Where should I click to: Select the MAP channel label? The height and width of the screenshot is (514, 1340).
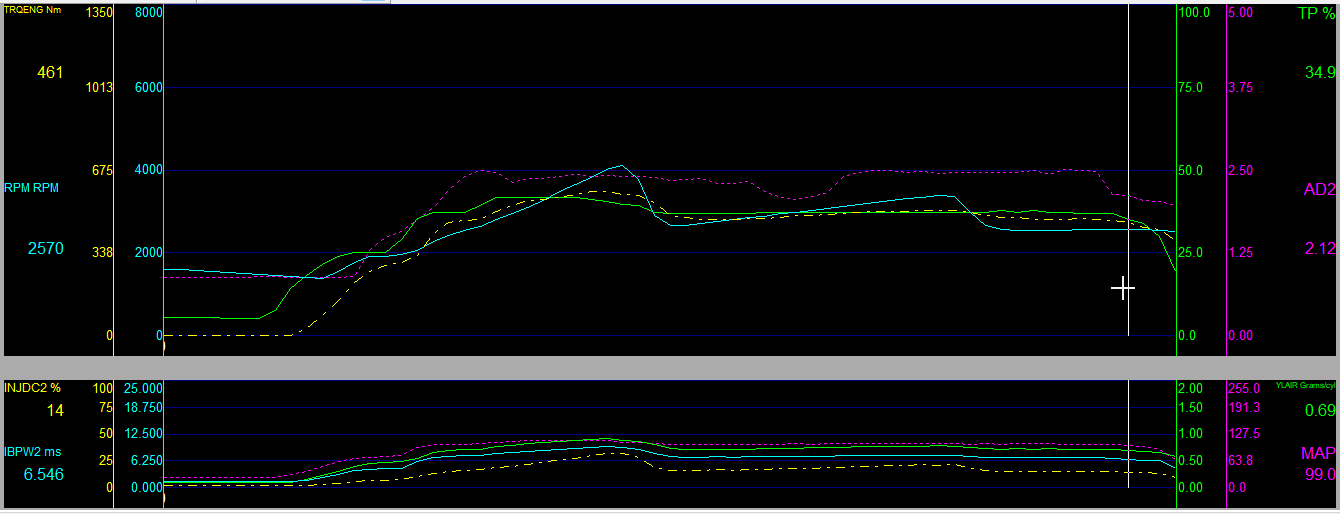pos(1318,453)
